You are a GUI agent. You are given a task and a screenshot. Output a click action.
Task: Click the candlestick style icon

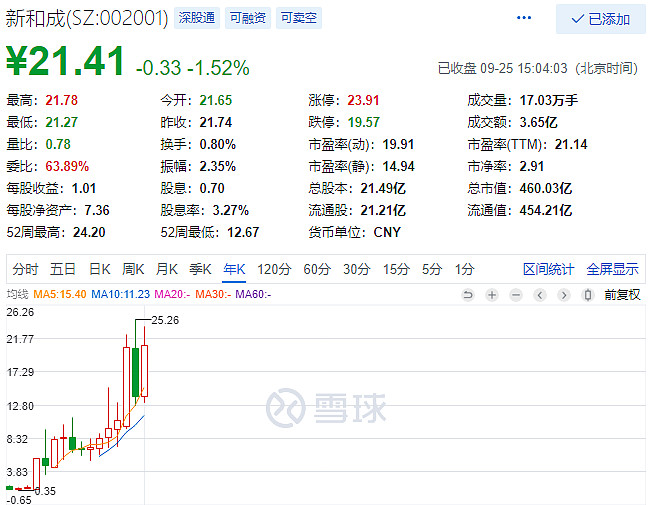click(588, 294)
